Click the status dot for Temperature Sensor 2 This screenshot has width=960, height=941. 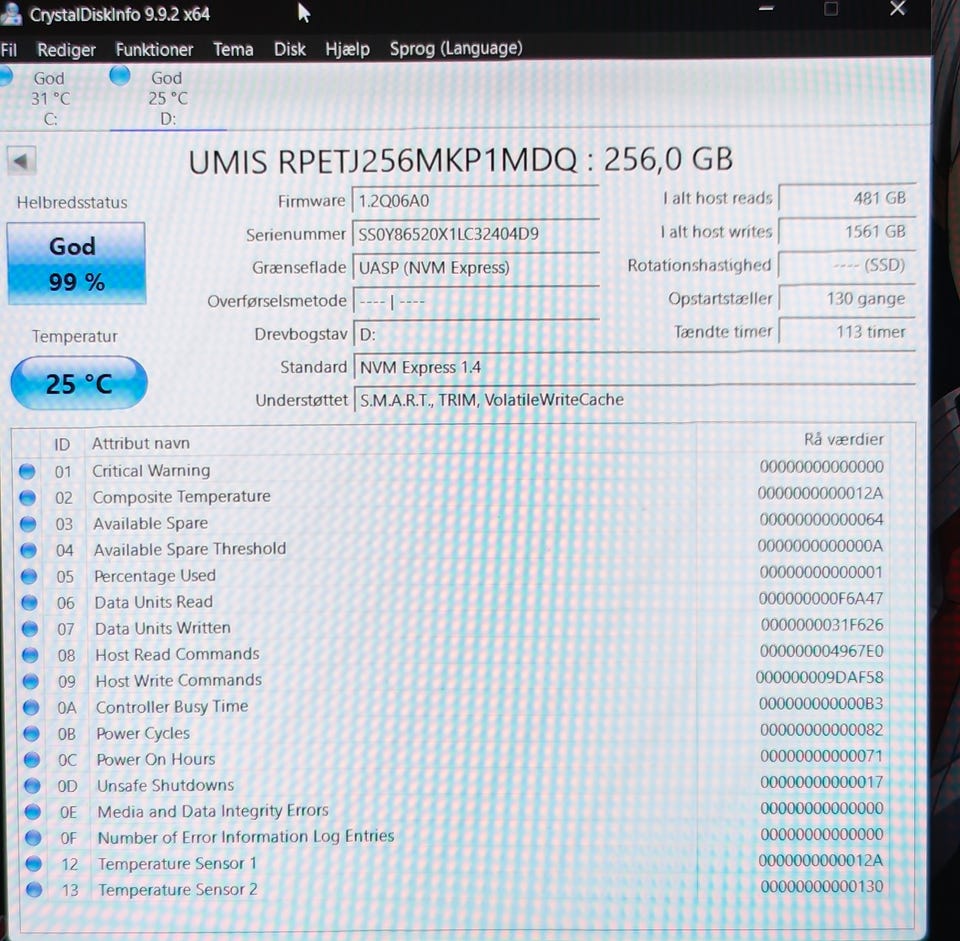click(x=34, y=889)
